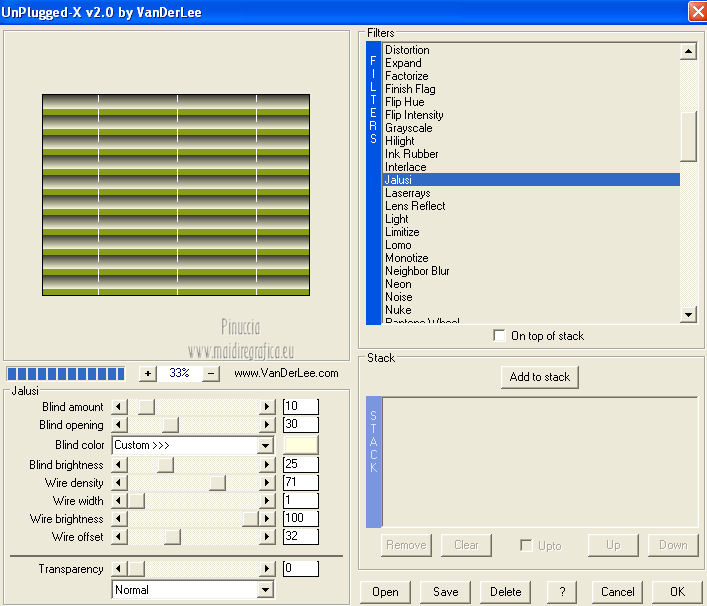Click the stack Down button

pos(673,546)
